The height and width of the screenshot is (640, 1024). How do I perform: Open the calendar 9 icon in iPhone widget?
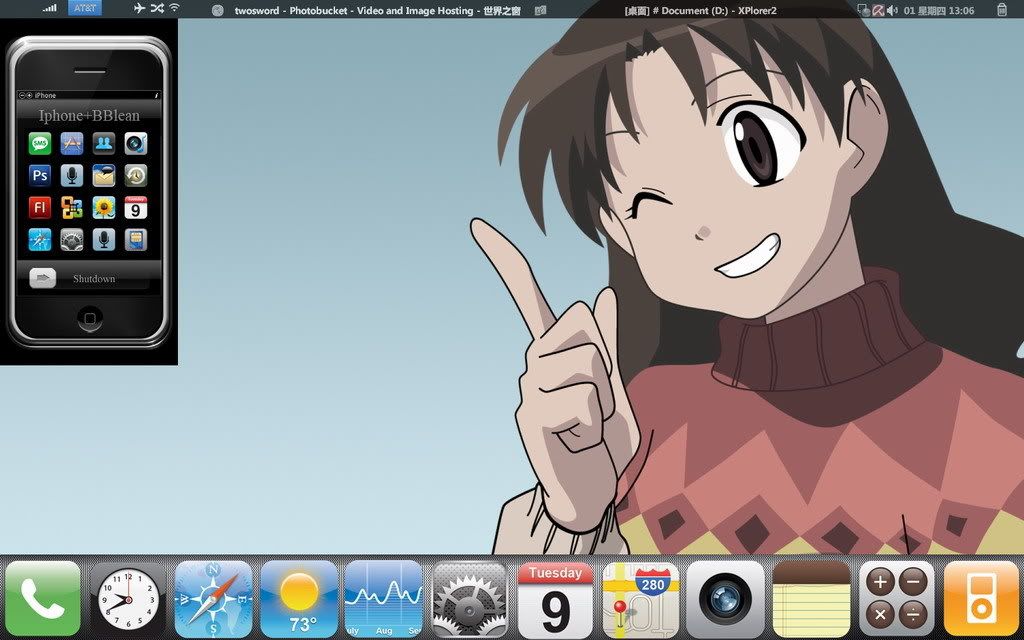(x=136, y=208)
